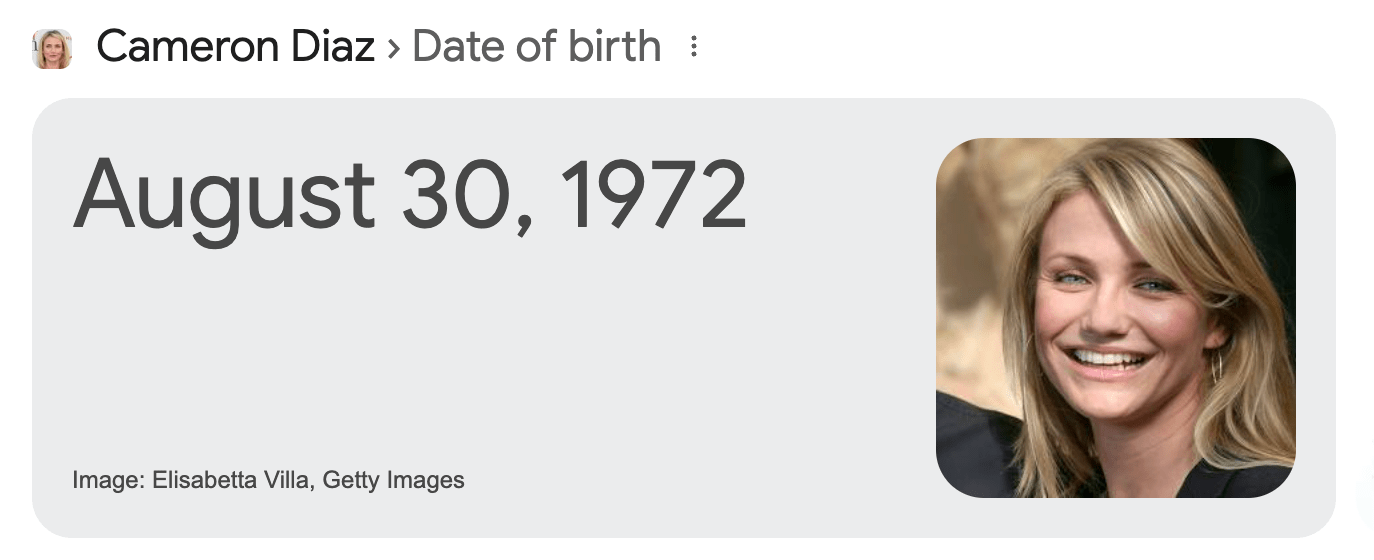Viewport: 1374px width, 560px height.
Task: Select the Date of birth breadcrumb label
Action: coord(537,46)
